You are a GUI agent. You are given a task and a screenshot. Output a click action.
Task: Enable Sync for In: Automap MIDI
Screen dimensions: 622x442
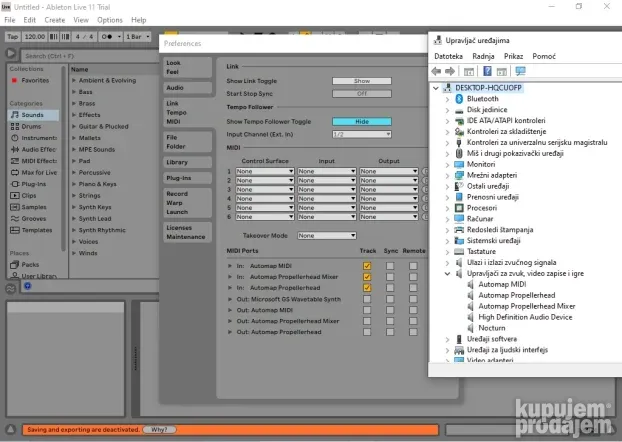click(x=390, y=266)
